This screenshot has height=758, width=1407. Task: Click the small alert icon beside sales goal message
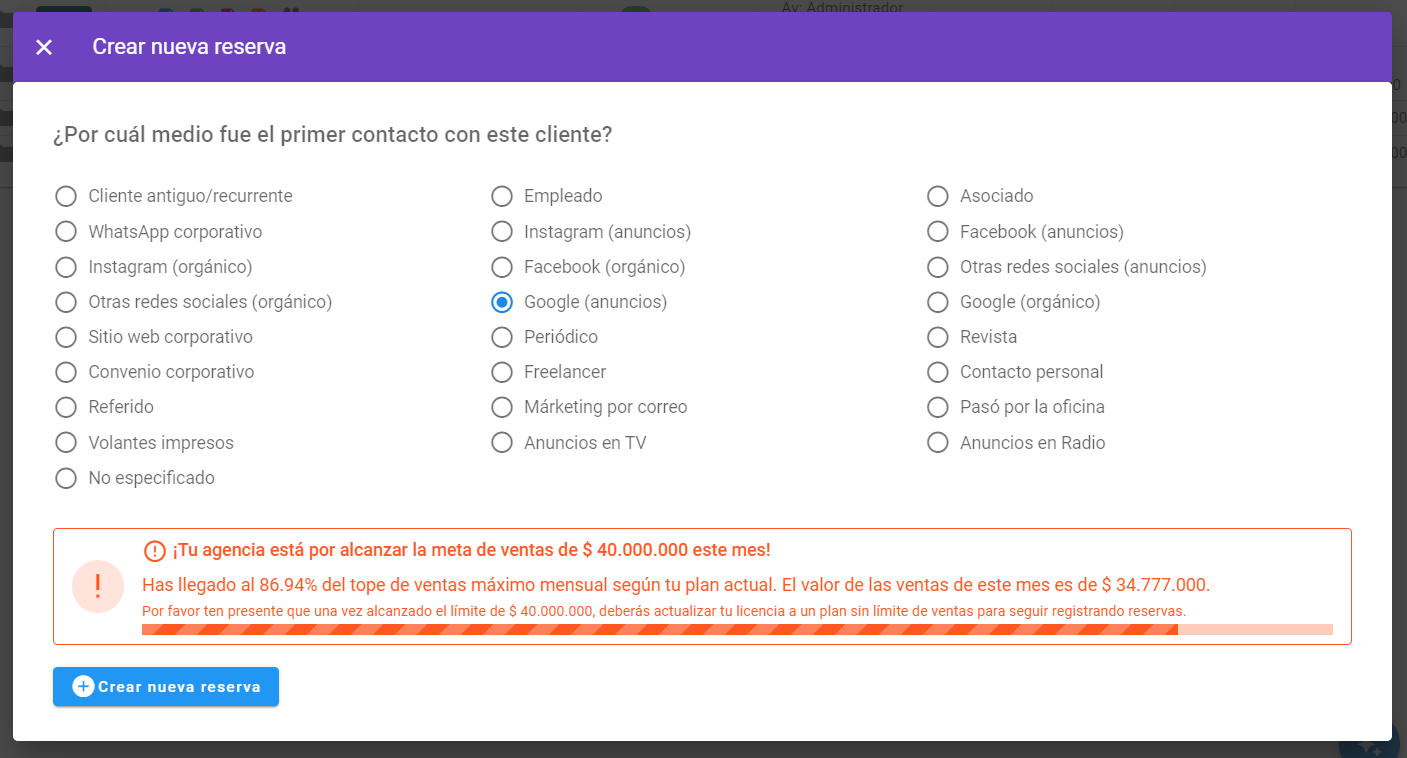point(155,551)
